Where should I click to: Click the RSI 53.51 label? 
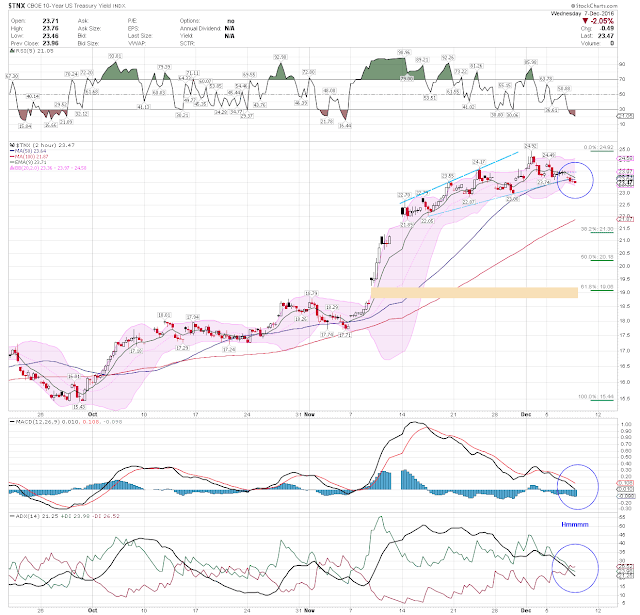click(430, 98)
